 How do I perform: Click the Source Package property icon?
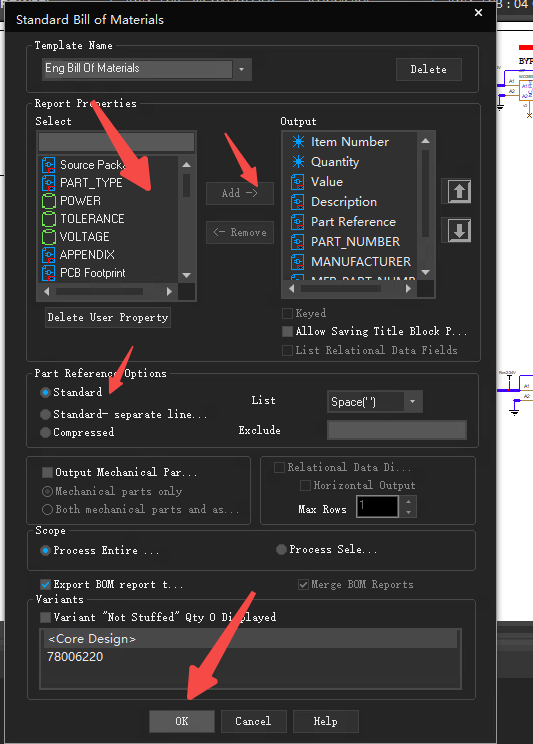point(48,165)
